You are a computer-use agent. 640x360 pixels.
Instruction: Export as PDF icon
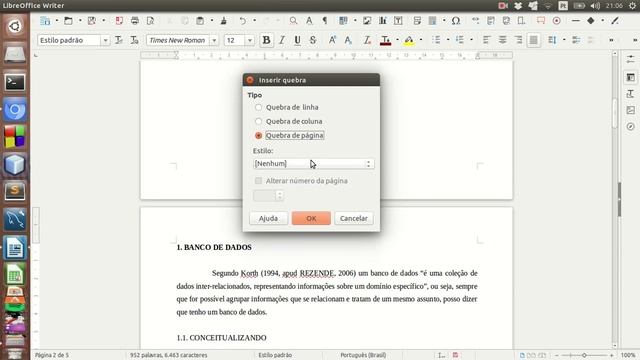[x=119, y=20]
